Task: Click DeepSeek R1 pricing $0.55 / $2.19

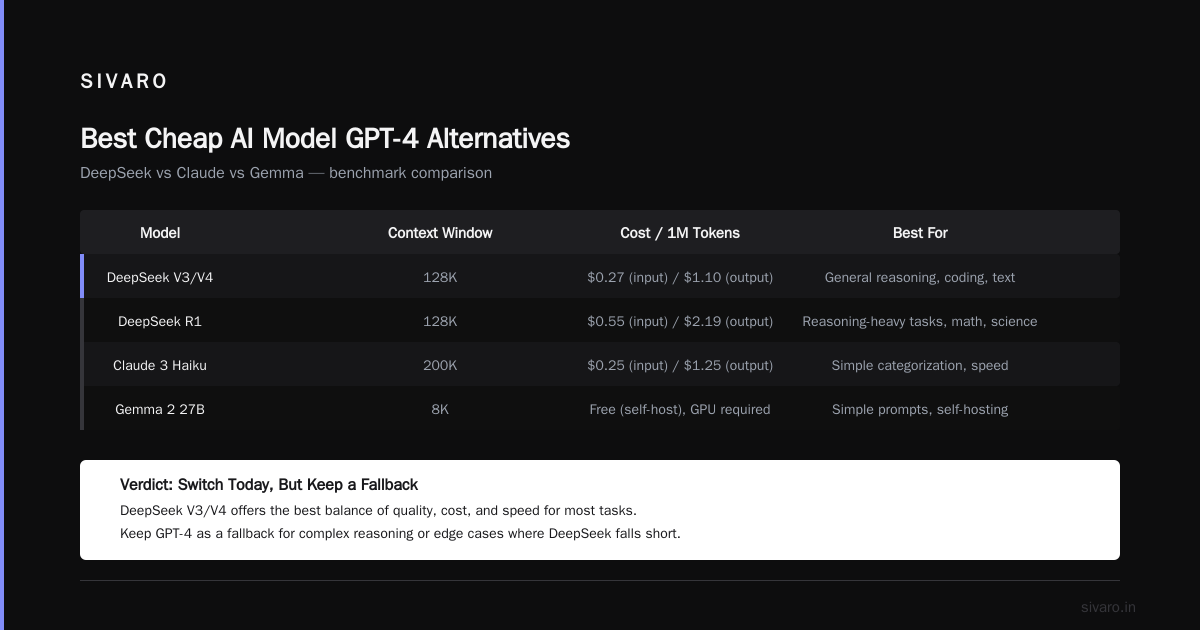Action: point(680,321)
